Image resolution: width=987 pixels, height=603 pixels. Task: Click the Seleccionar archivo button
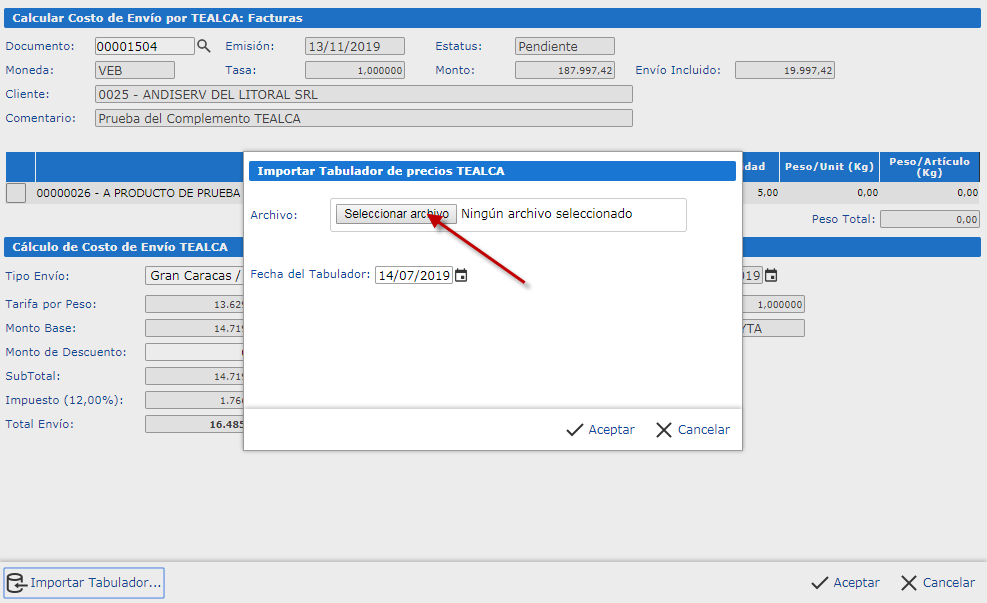pyautogui.click(x=396, y=214)
